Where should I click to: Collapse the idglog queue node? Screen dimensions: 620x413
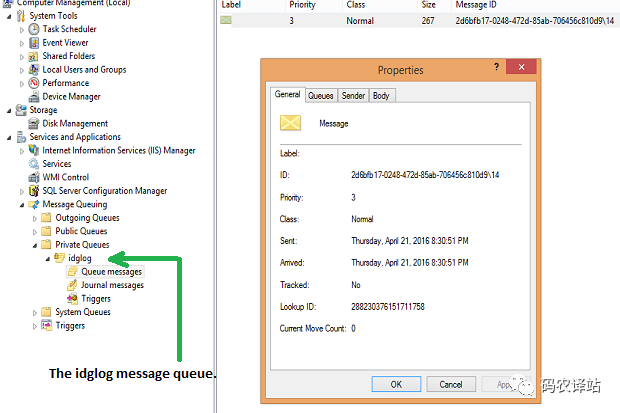pyautogui.click(x=48, y=259)
